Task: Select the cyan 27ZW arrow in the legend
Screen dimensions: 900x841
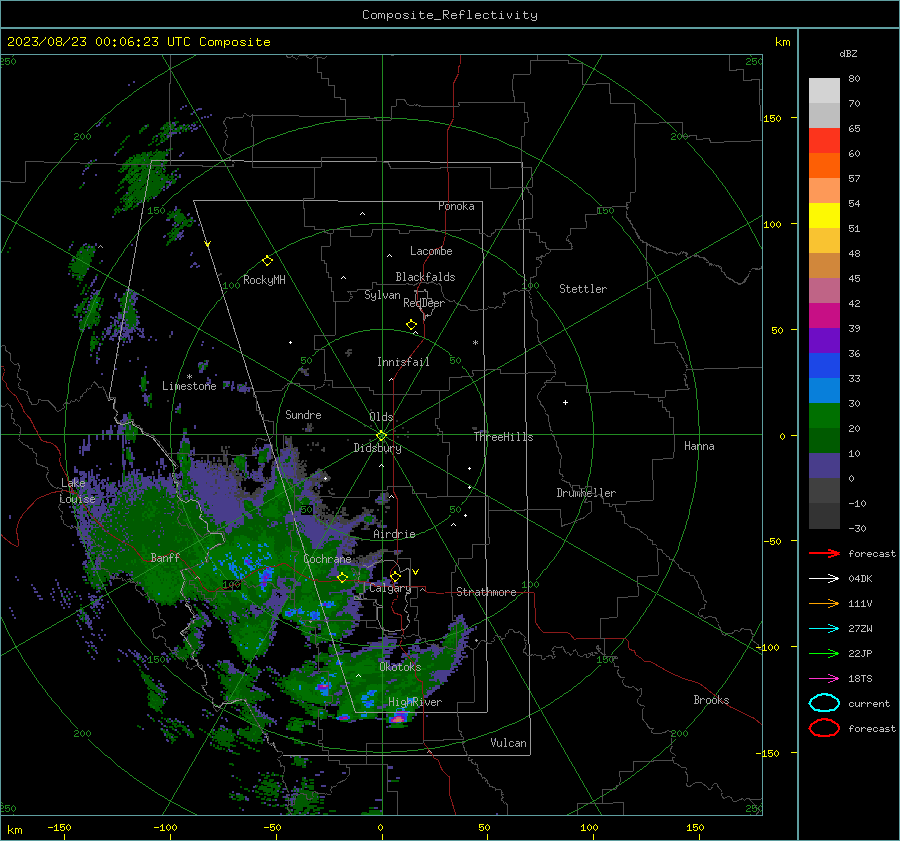Action: pos(824,629)
